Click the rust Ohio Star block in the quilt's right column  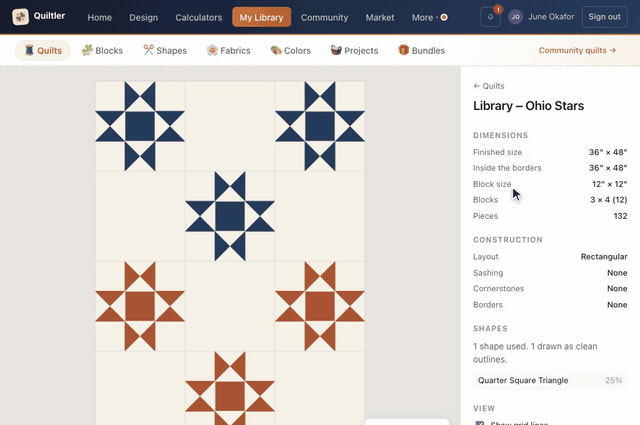pos(320,306)
